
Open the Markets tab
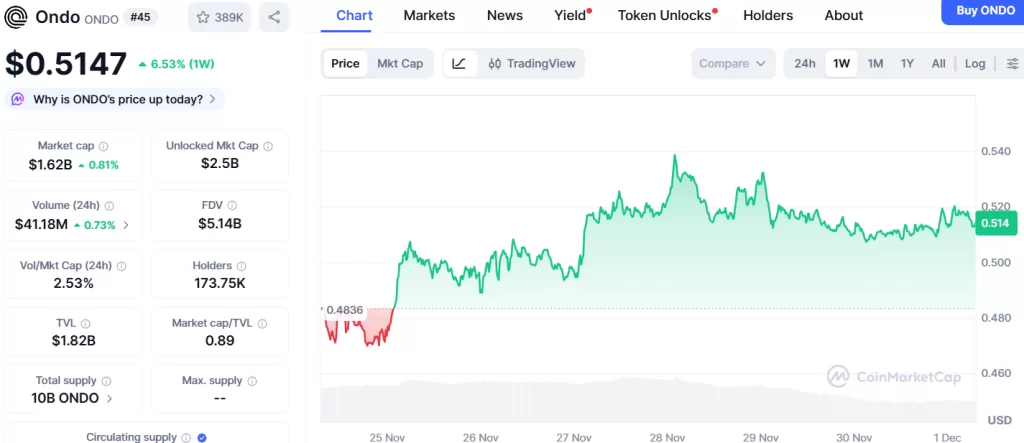(x=429, y=15)
